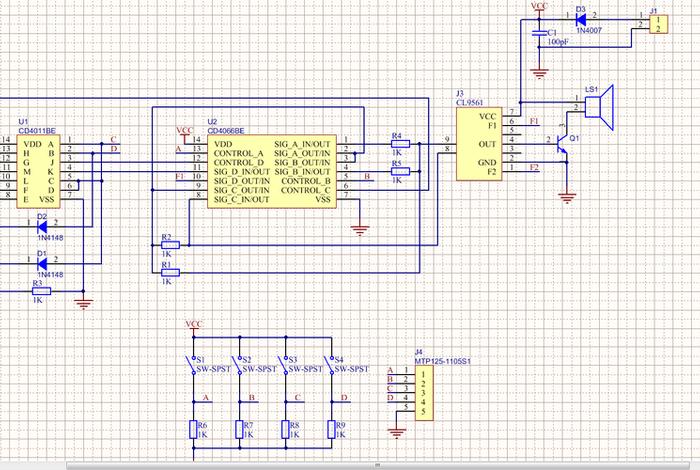This screenshot has width=700, height=470.
Task: Select ground symbol under capacitor C1
Action: 539,74
